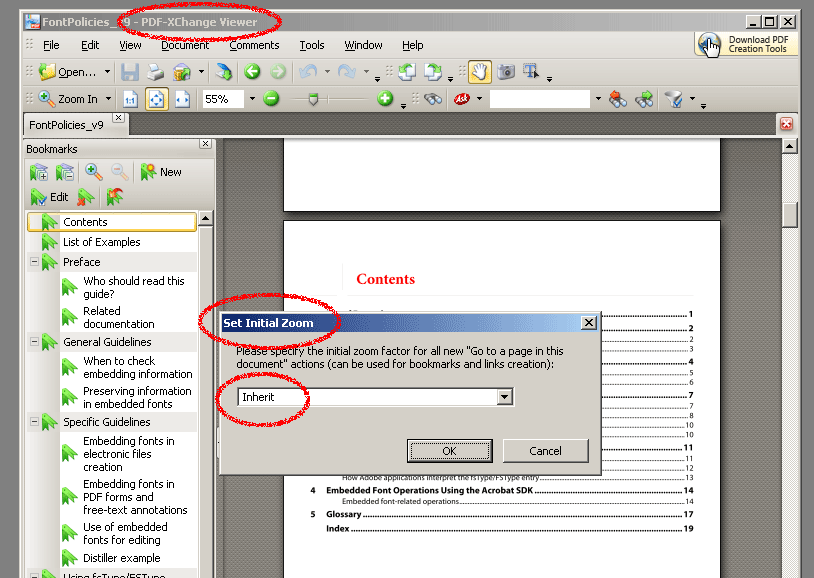Rotate pages clockwise
The image size is (814, 578).
coord(432,72)
